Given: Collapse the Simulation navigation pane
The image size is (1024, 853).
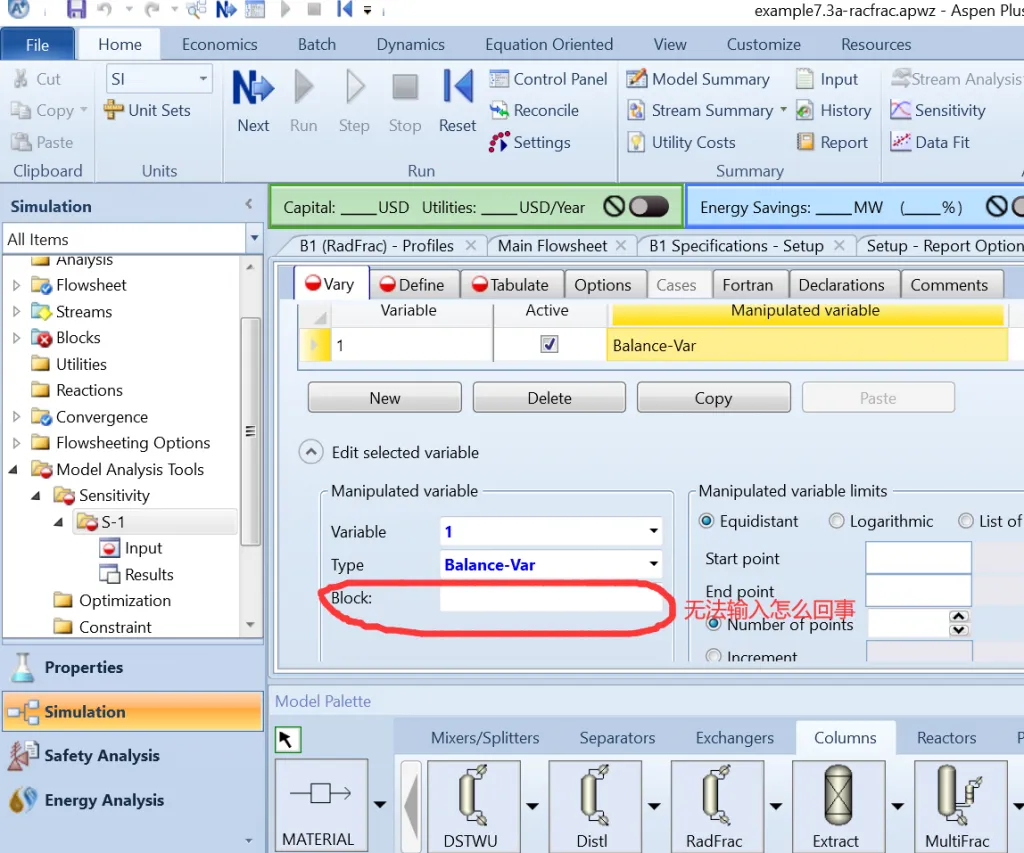Looking at the screenshot, I should (x=249, y=204).
